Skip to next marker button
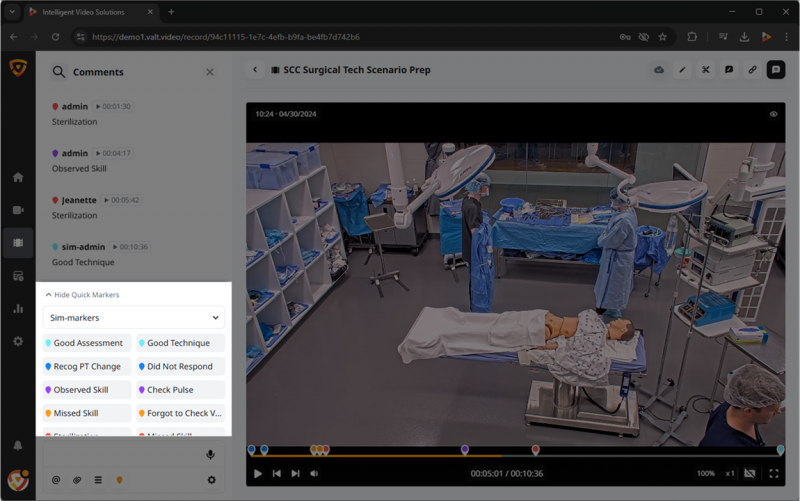Image resolution: width=800 pixels, height=501 pixels. (x=295, y=473)
